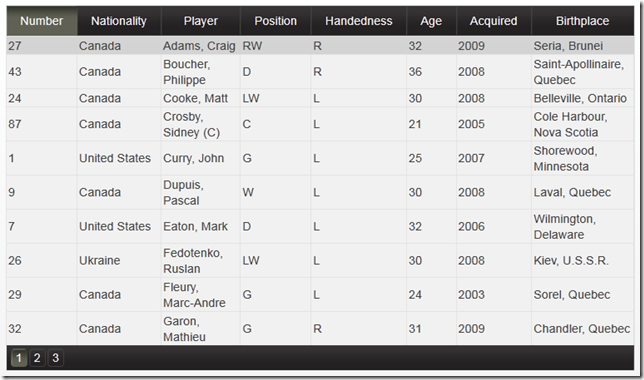
Task: Click the Handedness column header
Action: (x=359, y=21)
